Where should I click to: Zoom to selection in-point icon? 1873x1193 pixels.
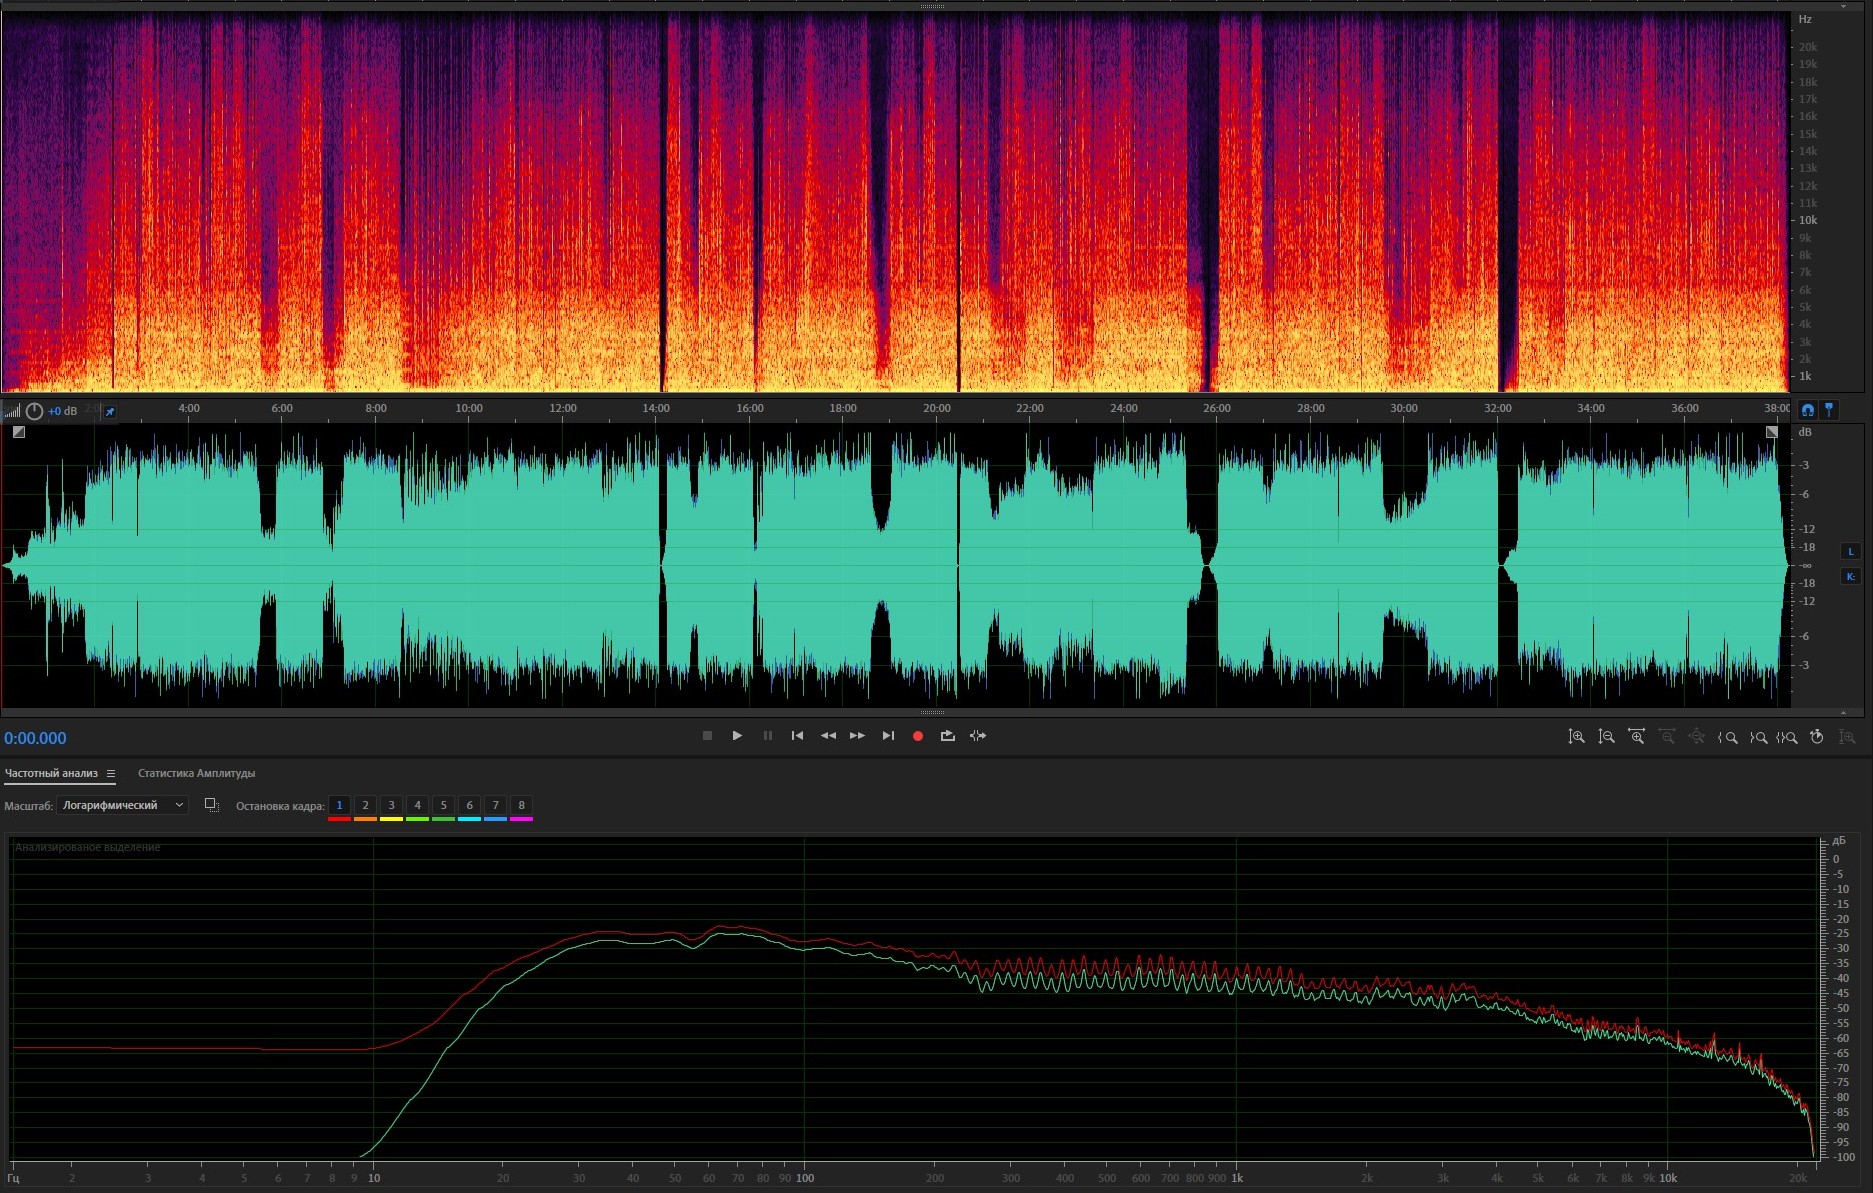1727,737
